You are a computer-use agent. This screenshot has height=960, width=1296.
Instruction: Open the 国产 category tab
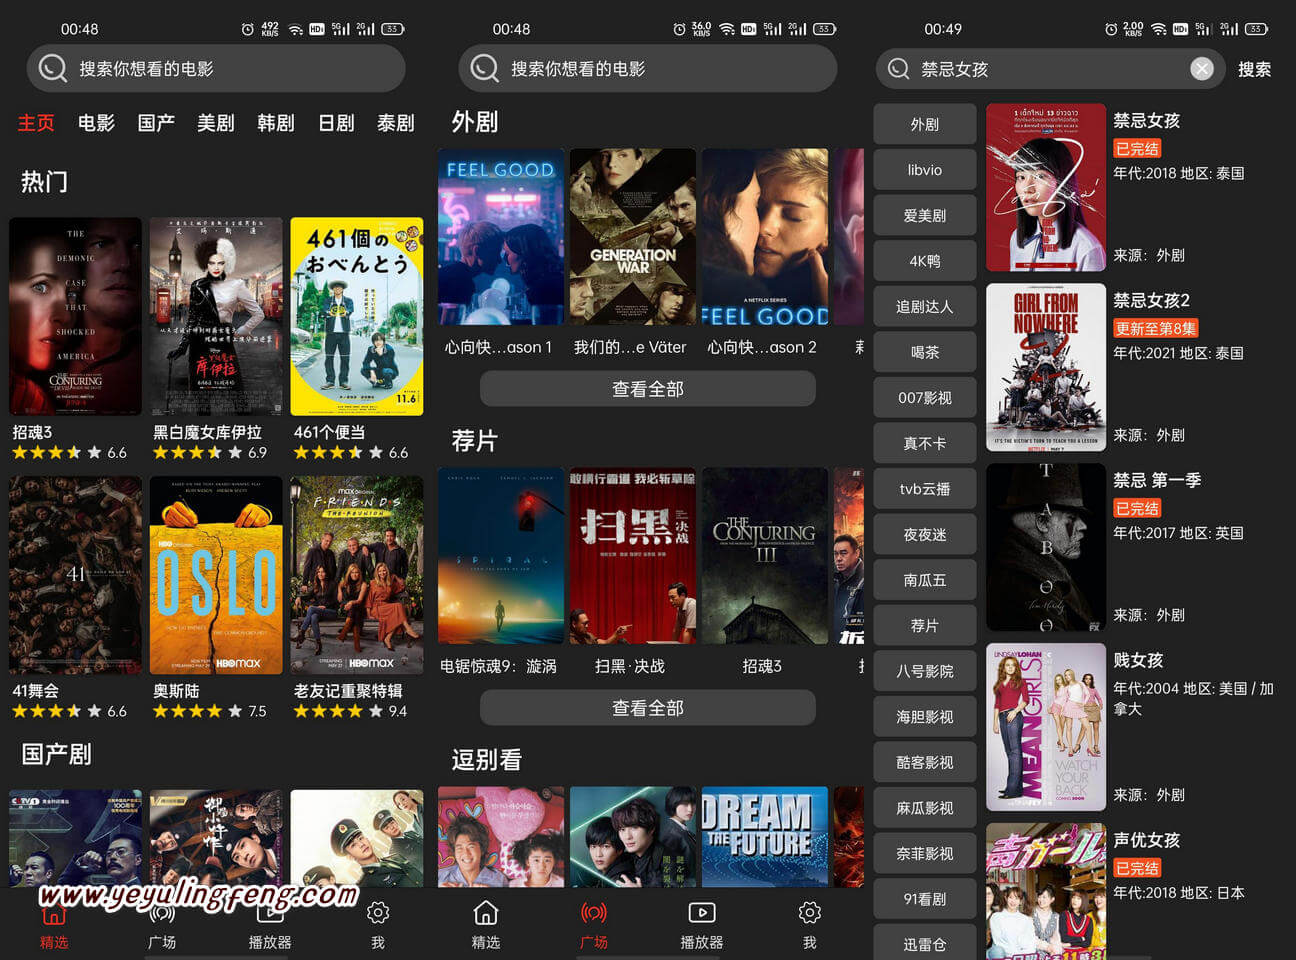(x=156, y=123)
